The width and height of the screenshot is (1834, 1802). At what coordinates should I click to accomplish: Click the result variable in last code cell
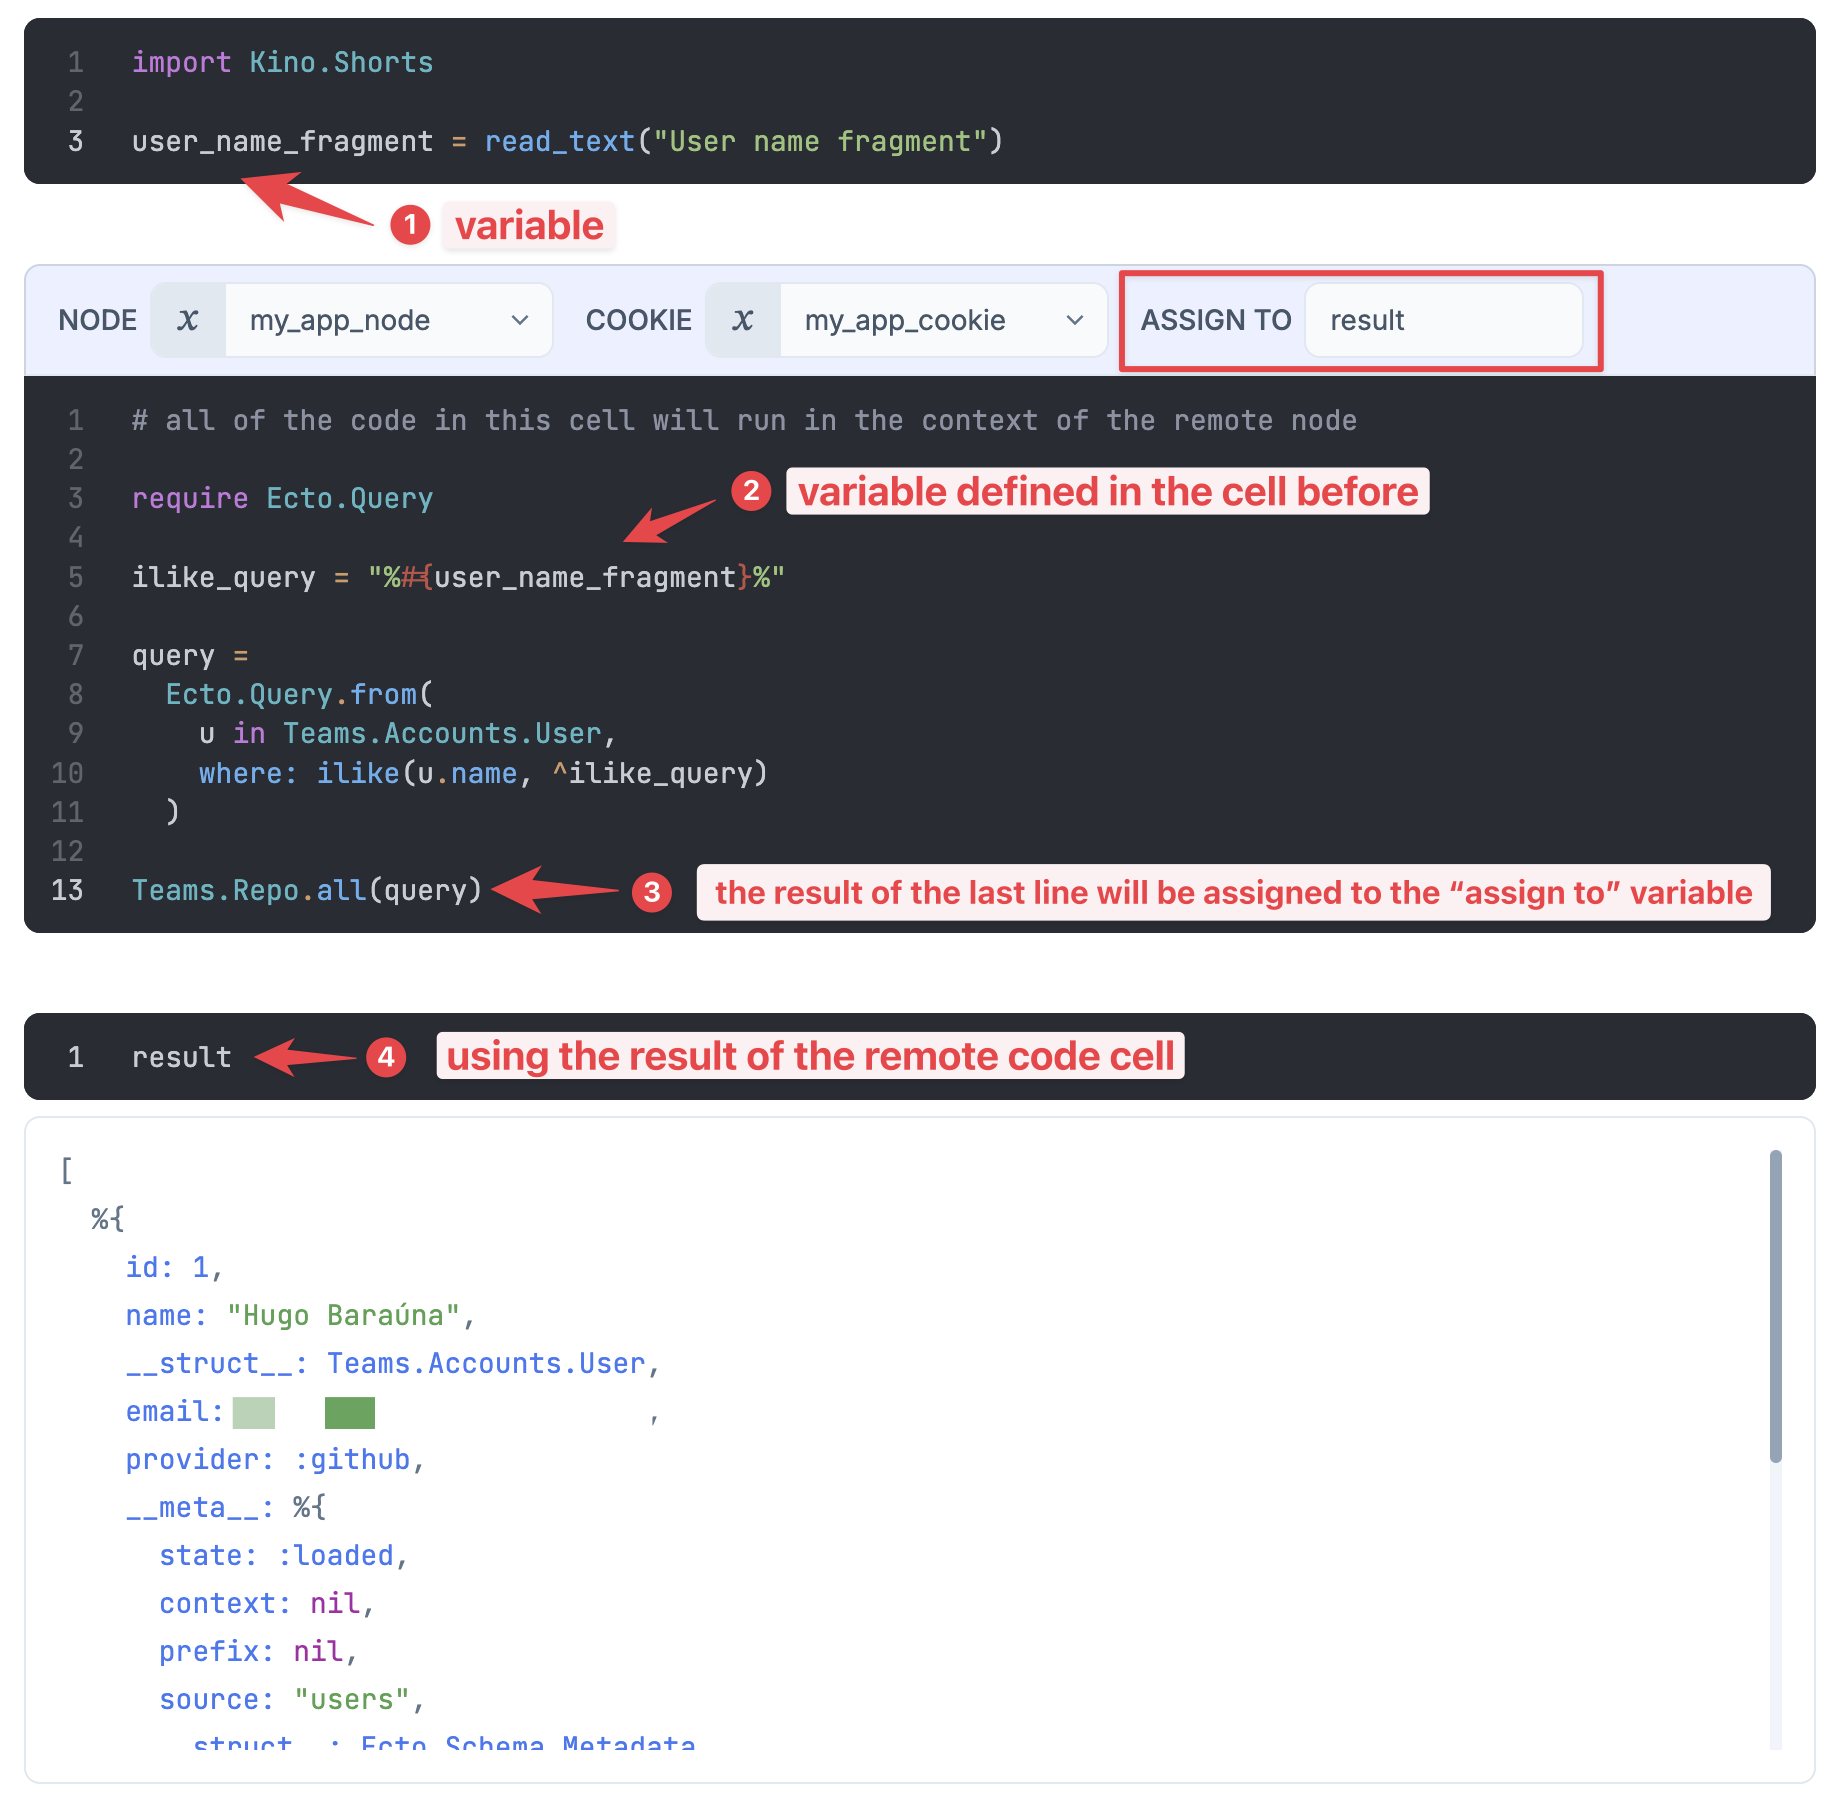pyautogui.click(x=181, y=1057)
